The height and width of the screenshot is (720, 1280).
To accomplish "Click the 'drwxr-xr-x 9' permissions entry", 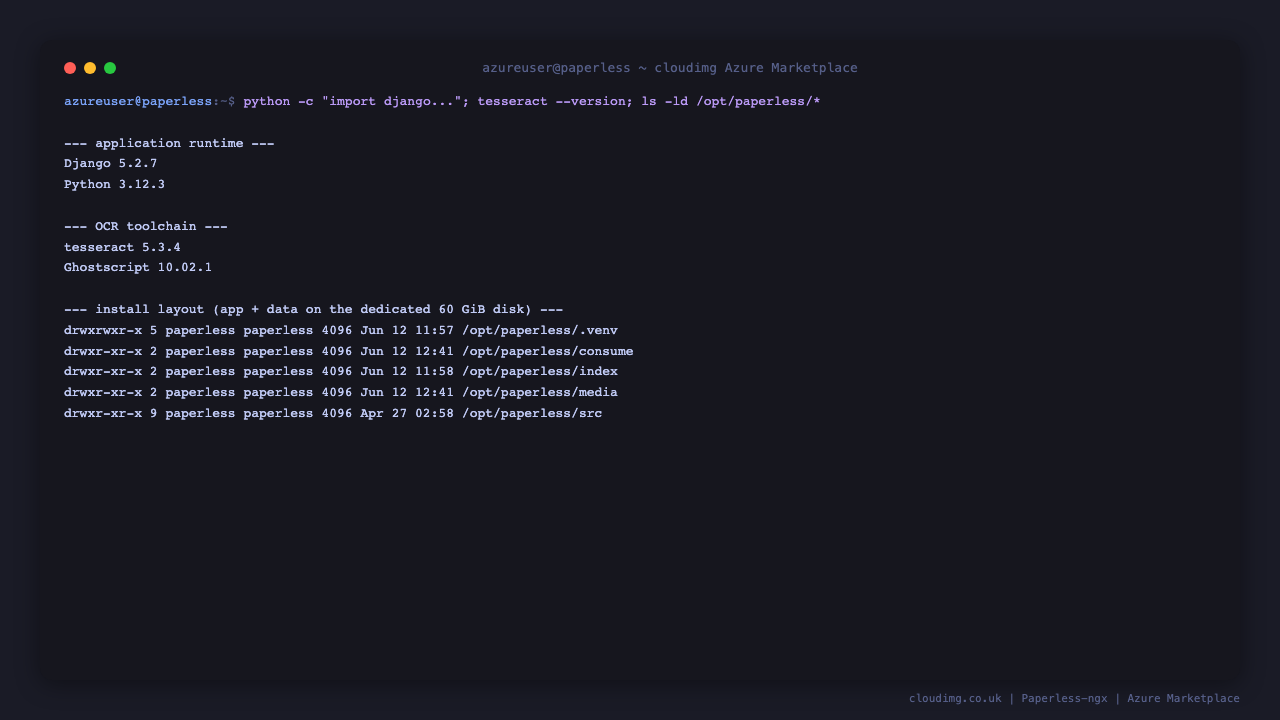I will (x=111, y=413).
